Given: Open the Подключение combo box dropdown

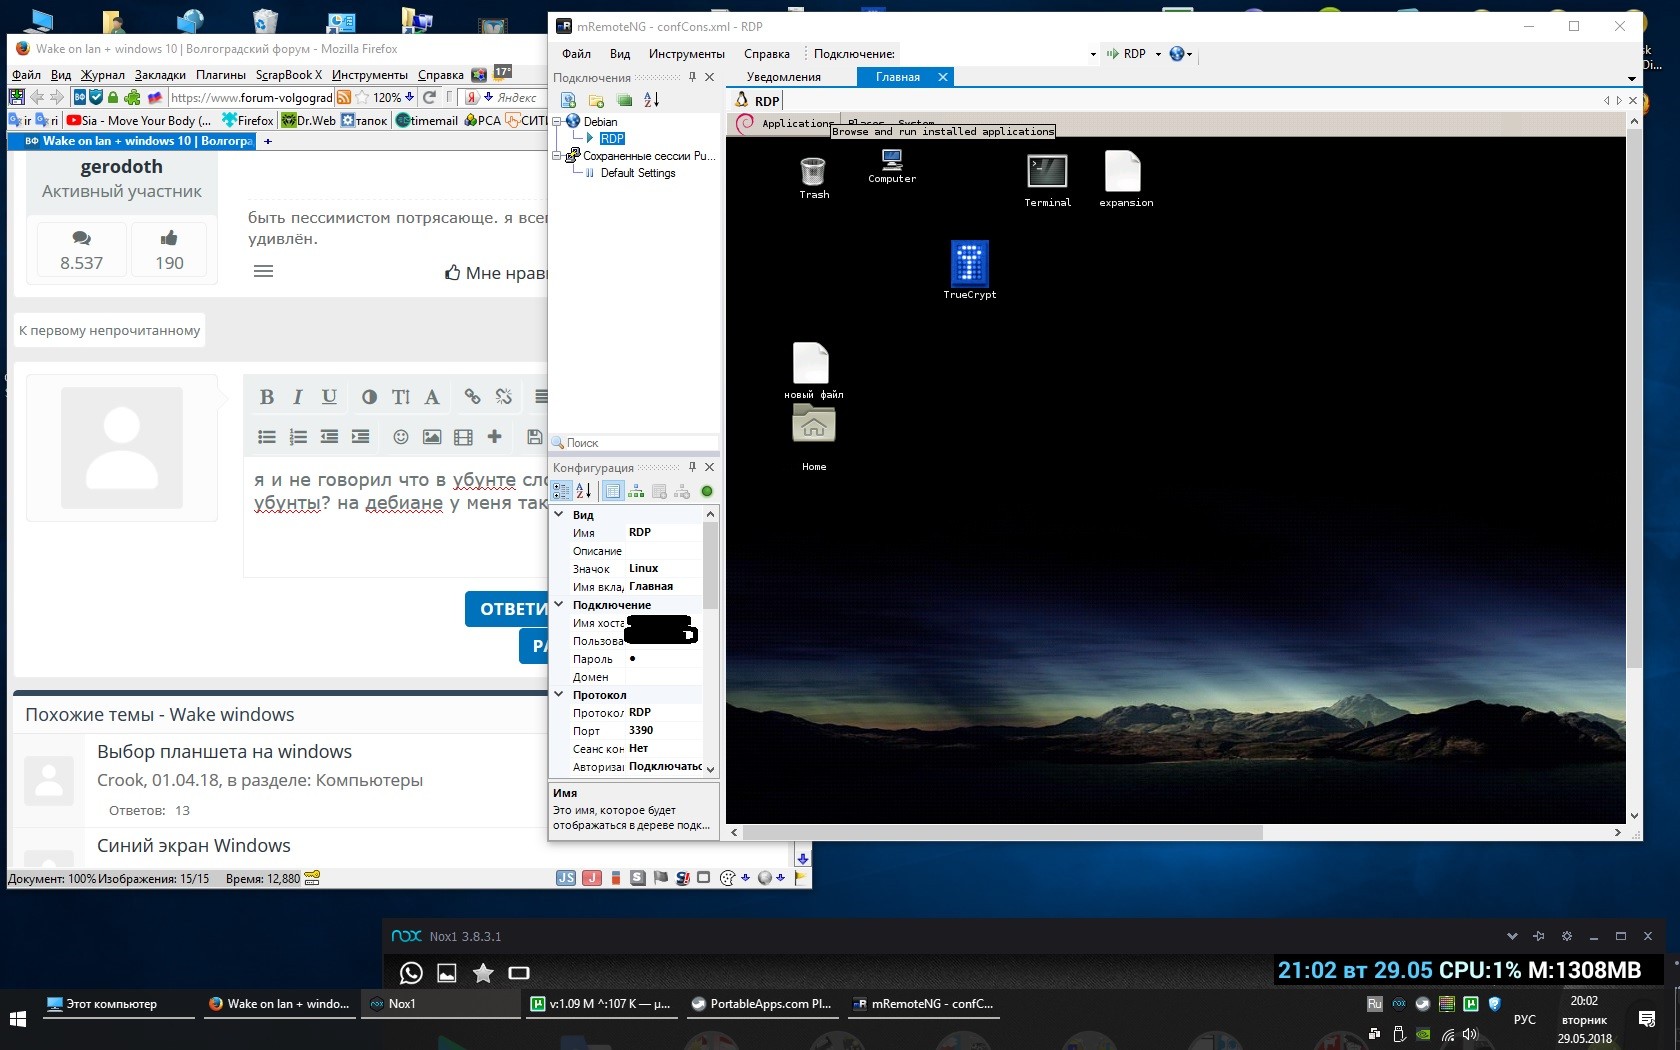Looking at the screenshot, I should [x=1092, y=54].
